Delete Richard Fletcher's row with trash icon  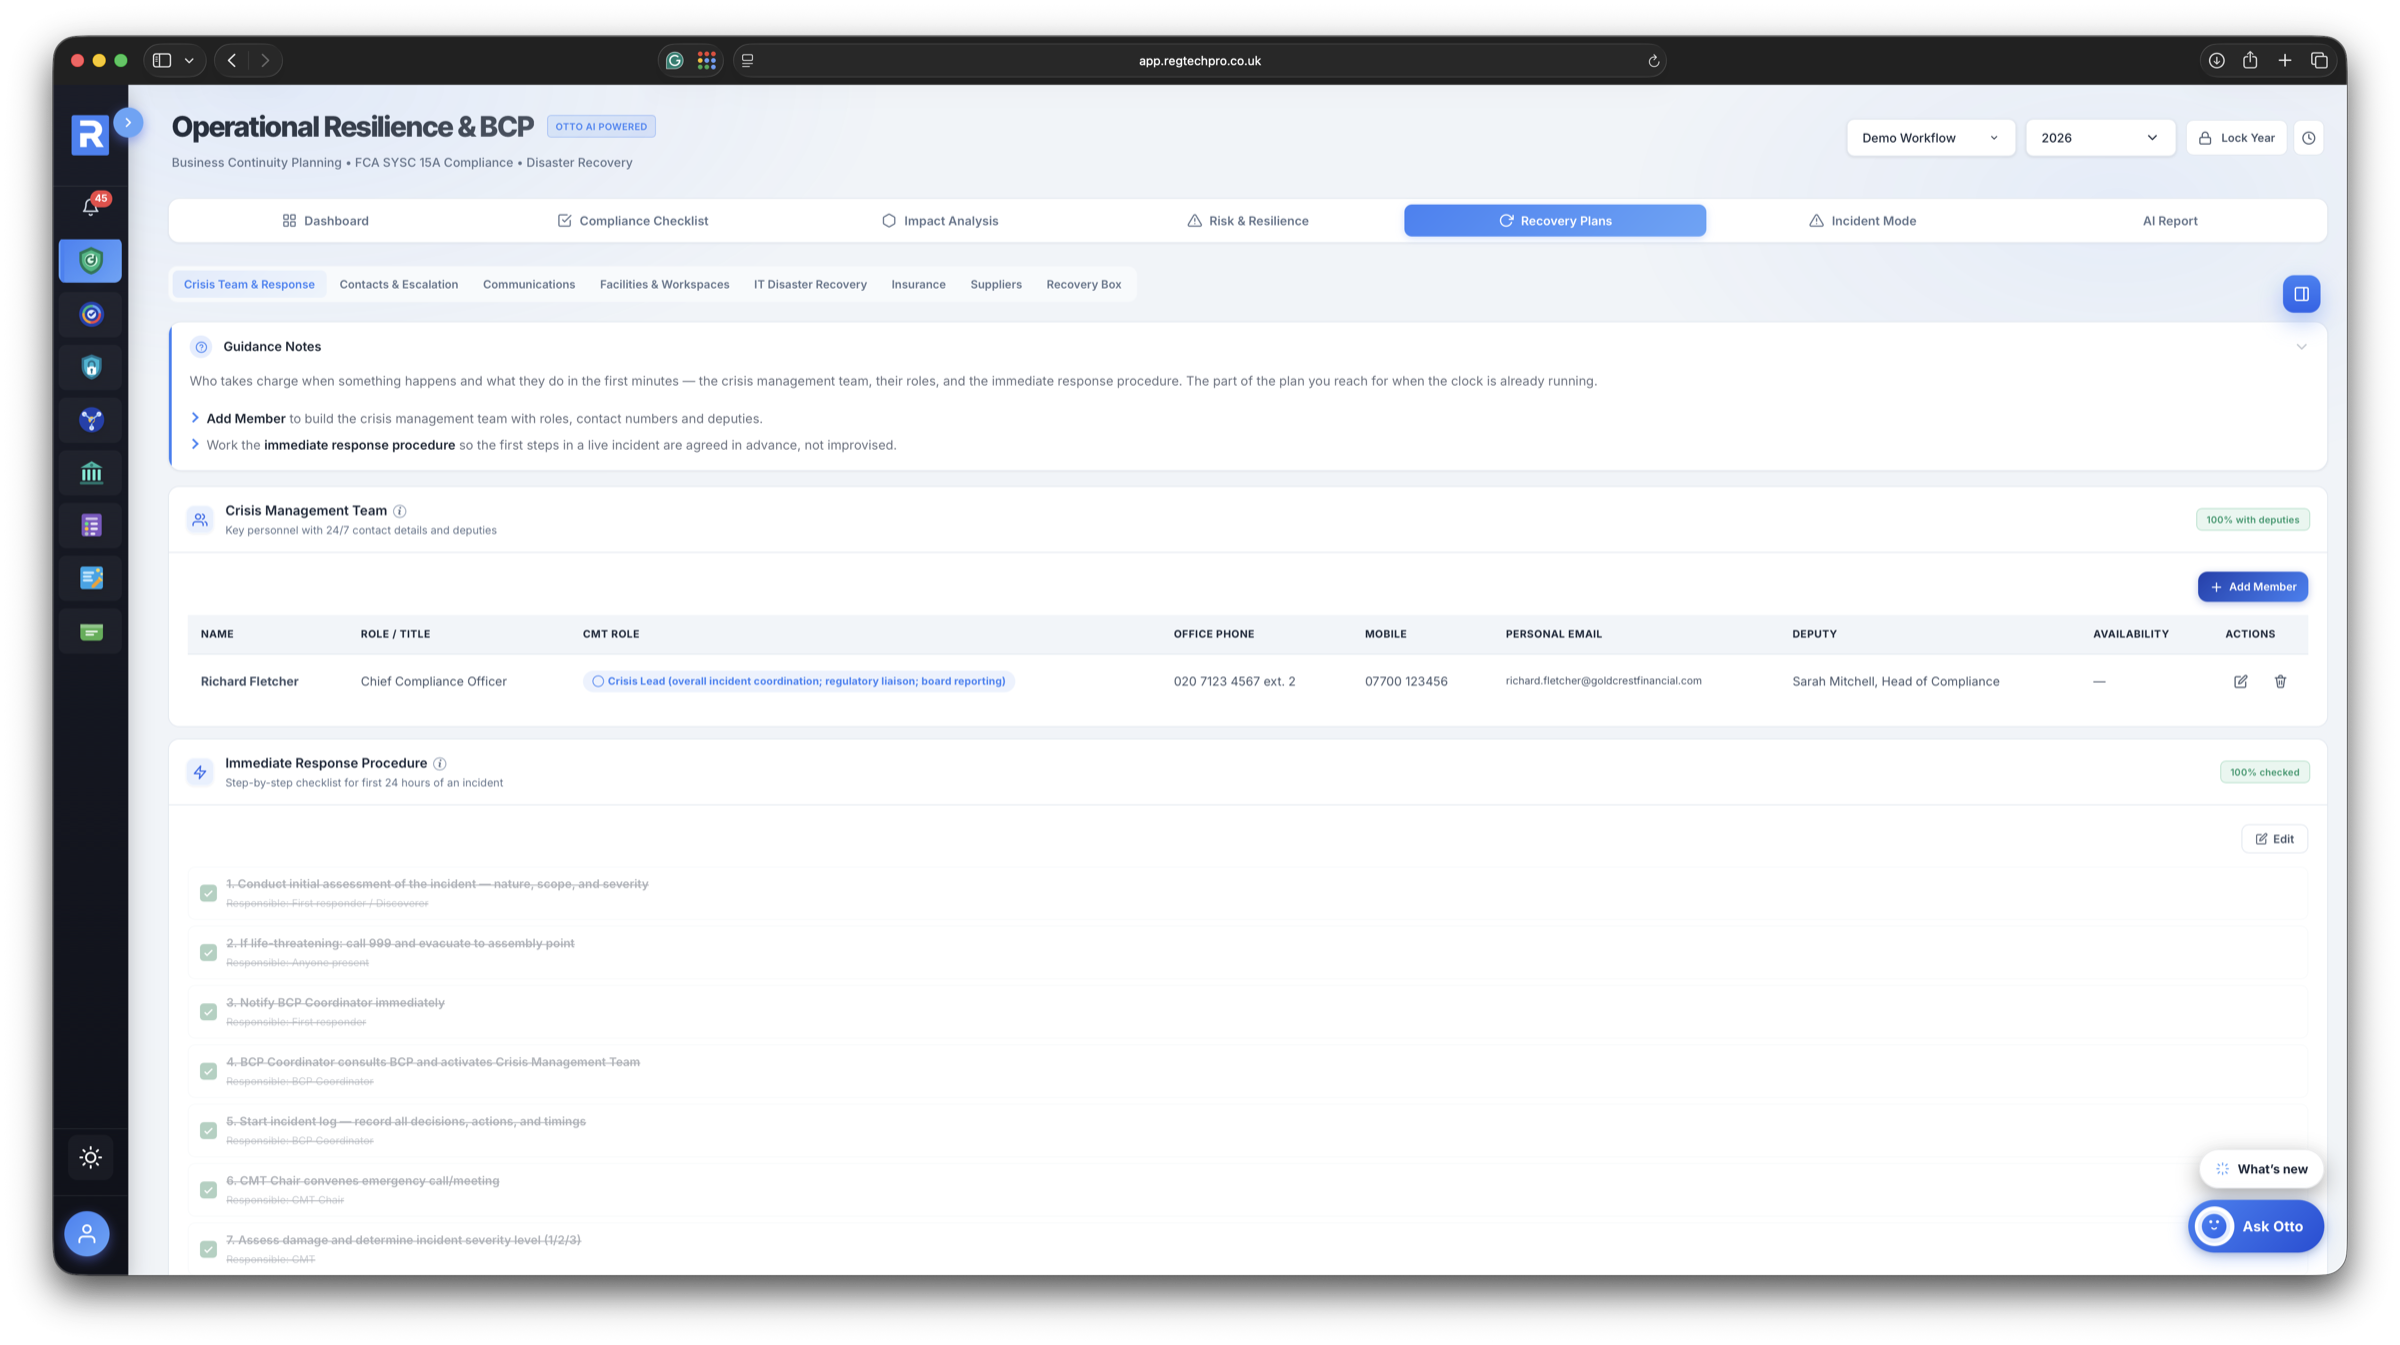click(2280, 681)
